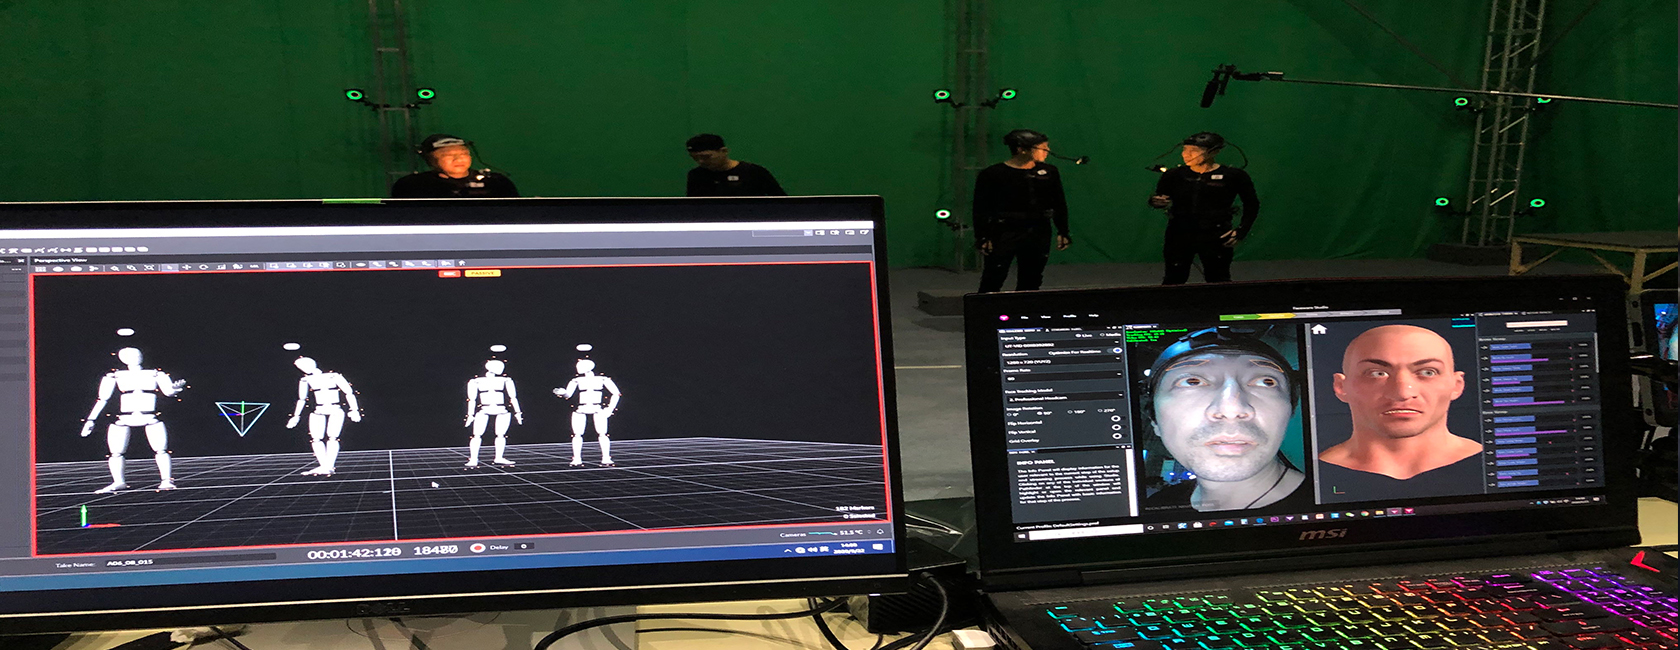Click the red status badge above the viewport
1680x650 pixels.
pos(449,273)
